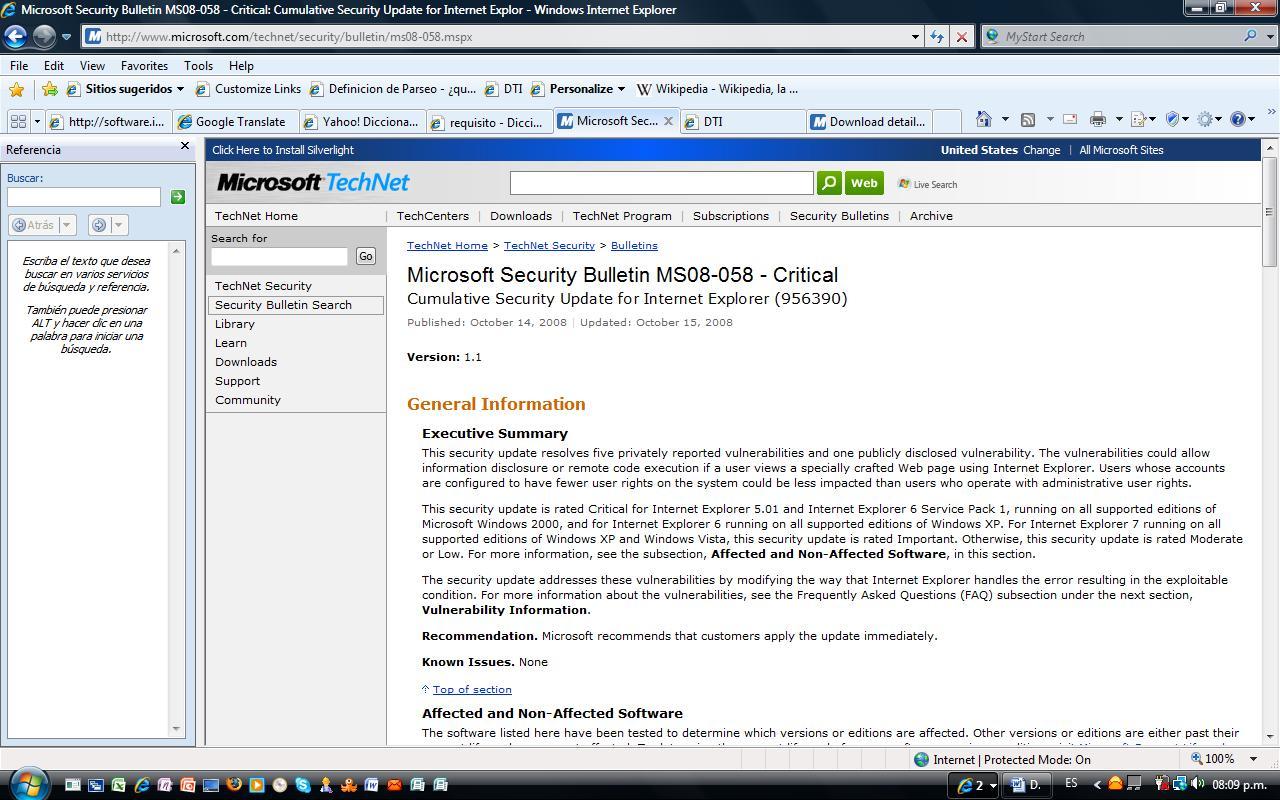Go back with the browser Back arrow

tap(15, 36)
